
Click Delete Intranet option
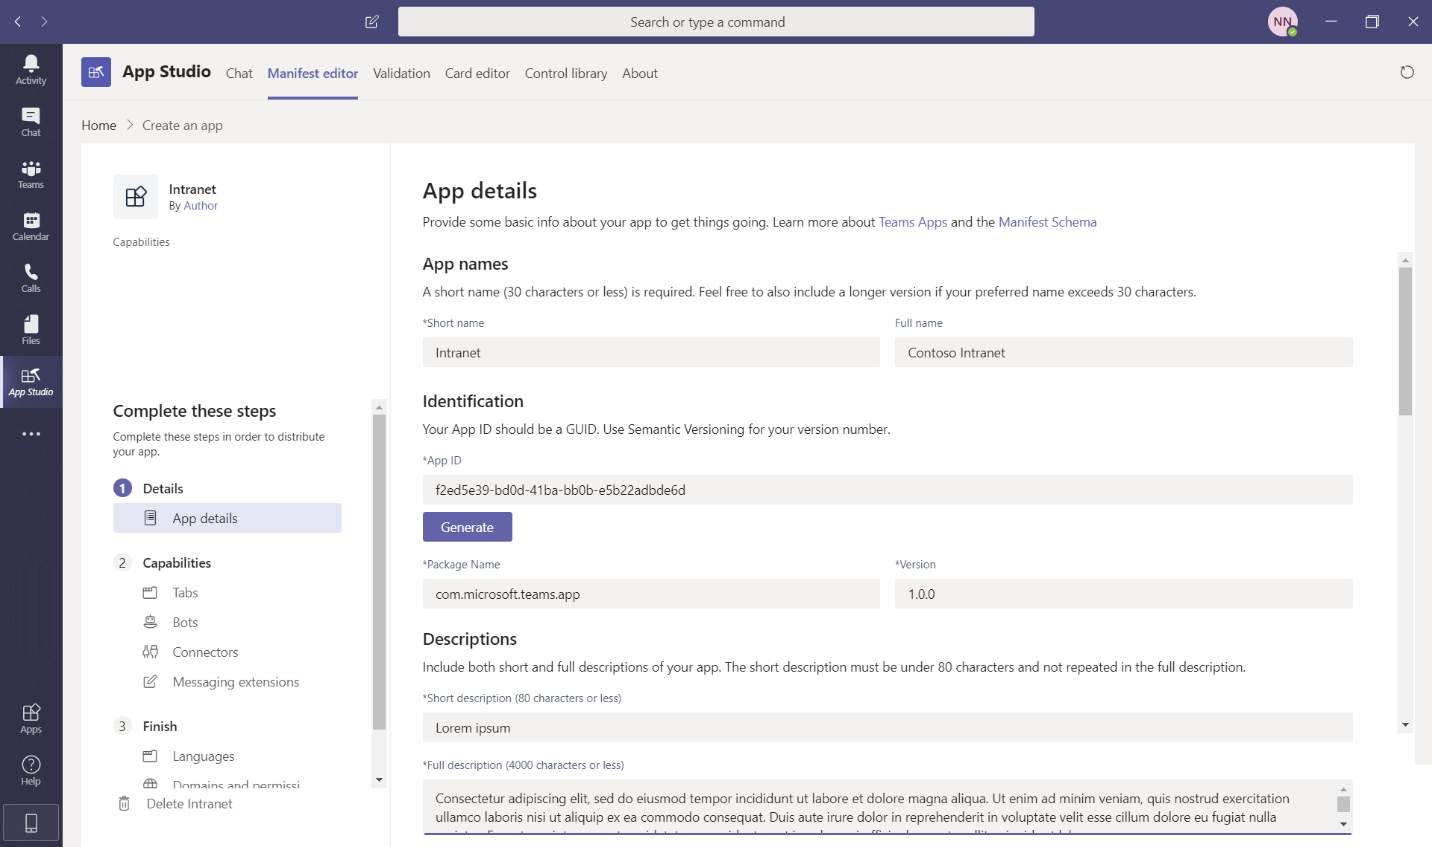coord(189,804)
